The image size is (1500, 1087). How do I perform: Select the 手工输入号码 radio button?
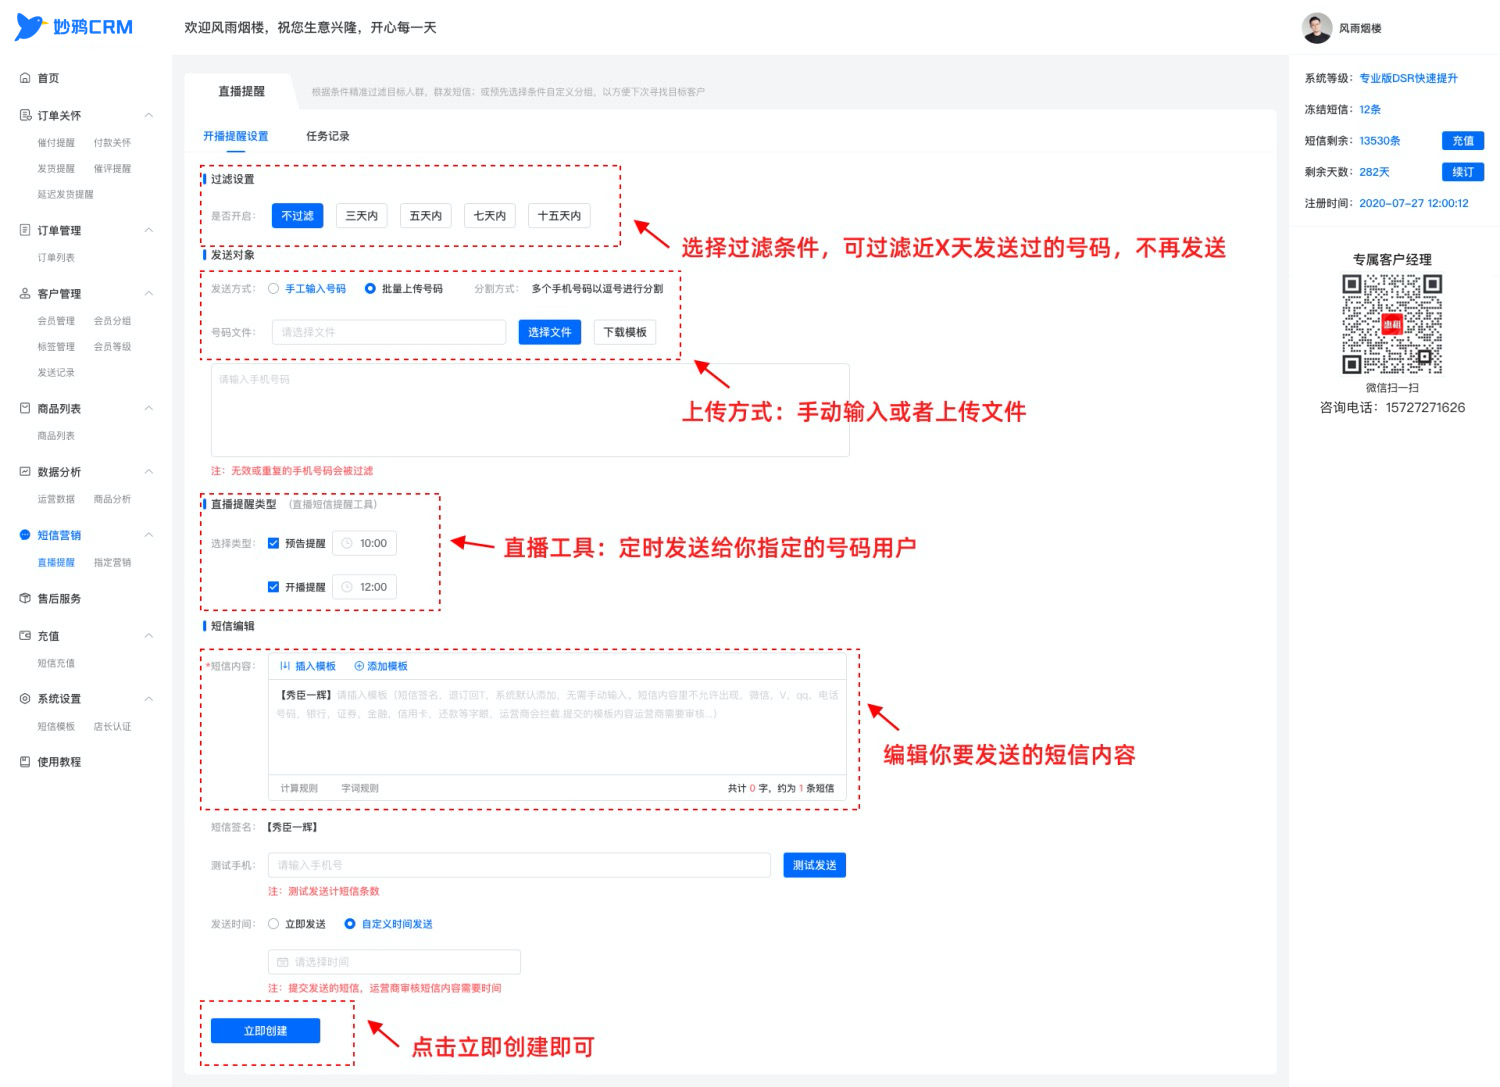click(273, 289)
